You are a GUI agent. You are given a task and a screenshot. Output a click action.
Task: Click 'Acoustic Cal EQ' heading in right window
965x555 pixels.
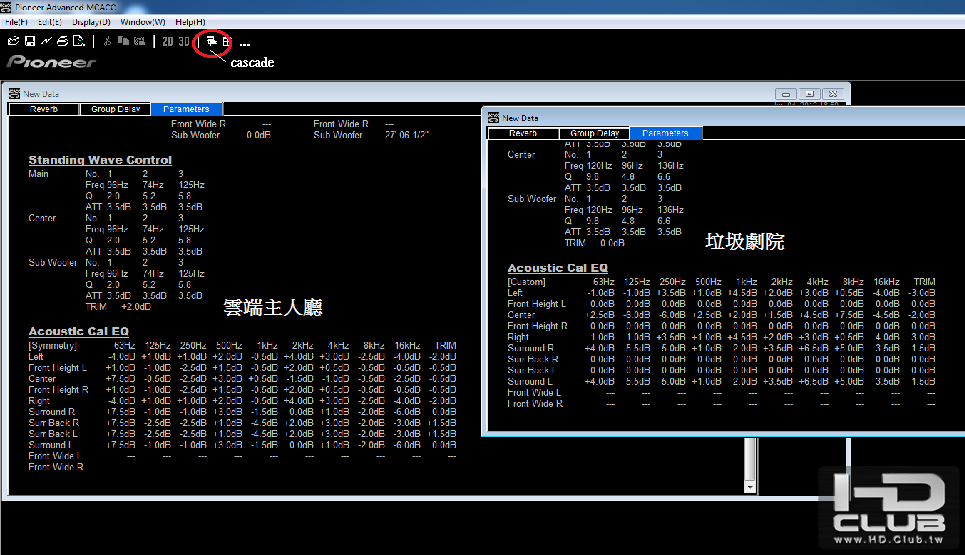558,268
